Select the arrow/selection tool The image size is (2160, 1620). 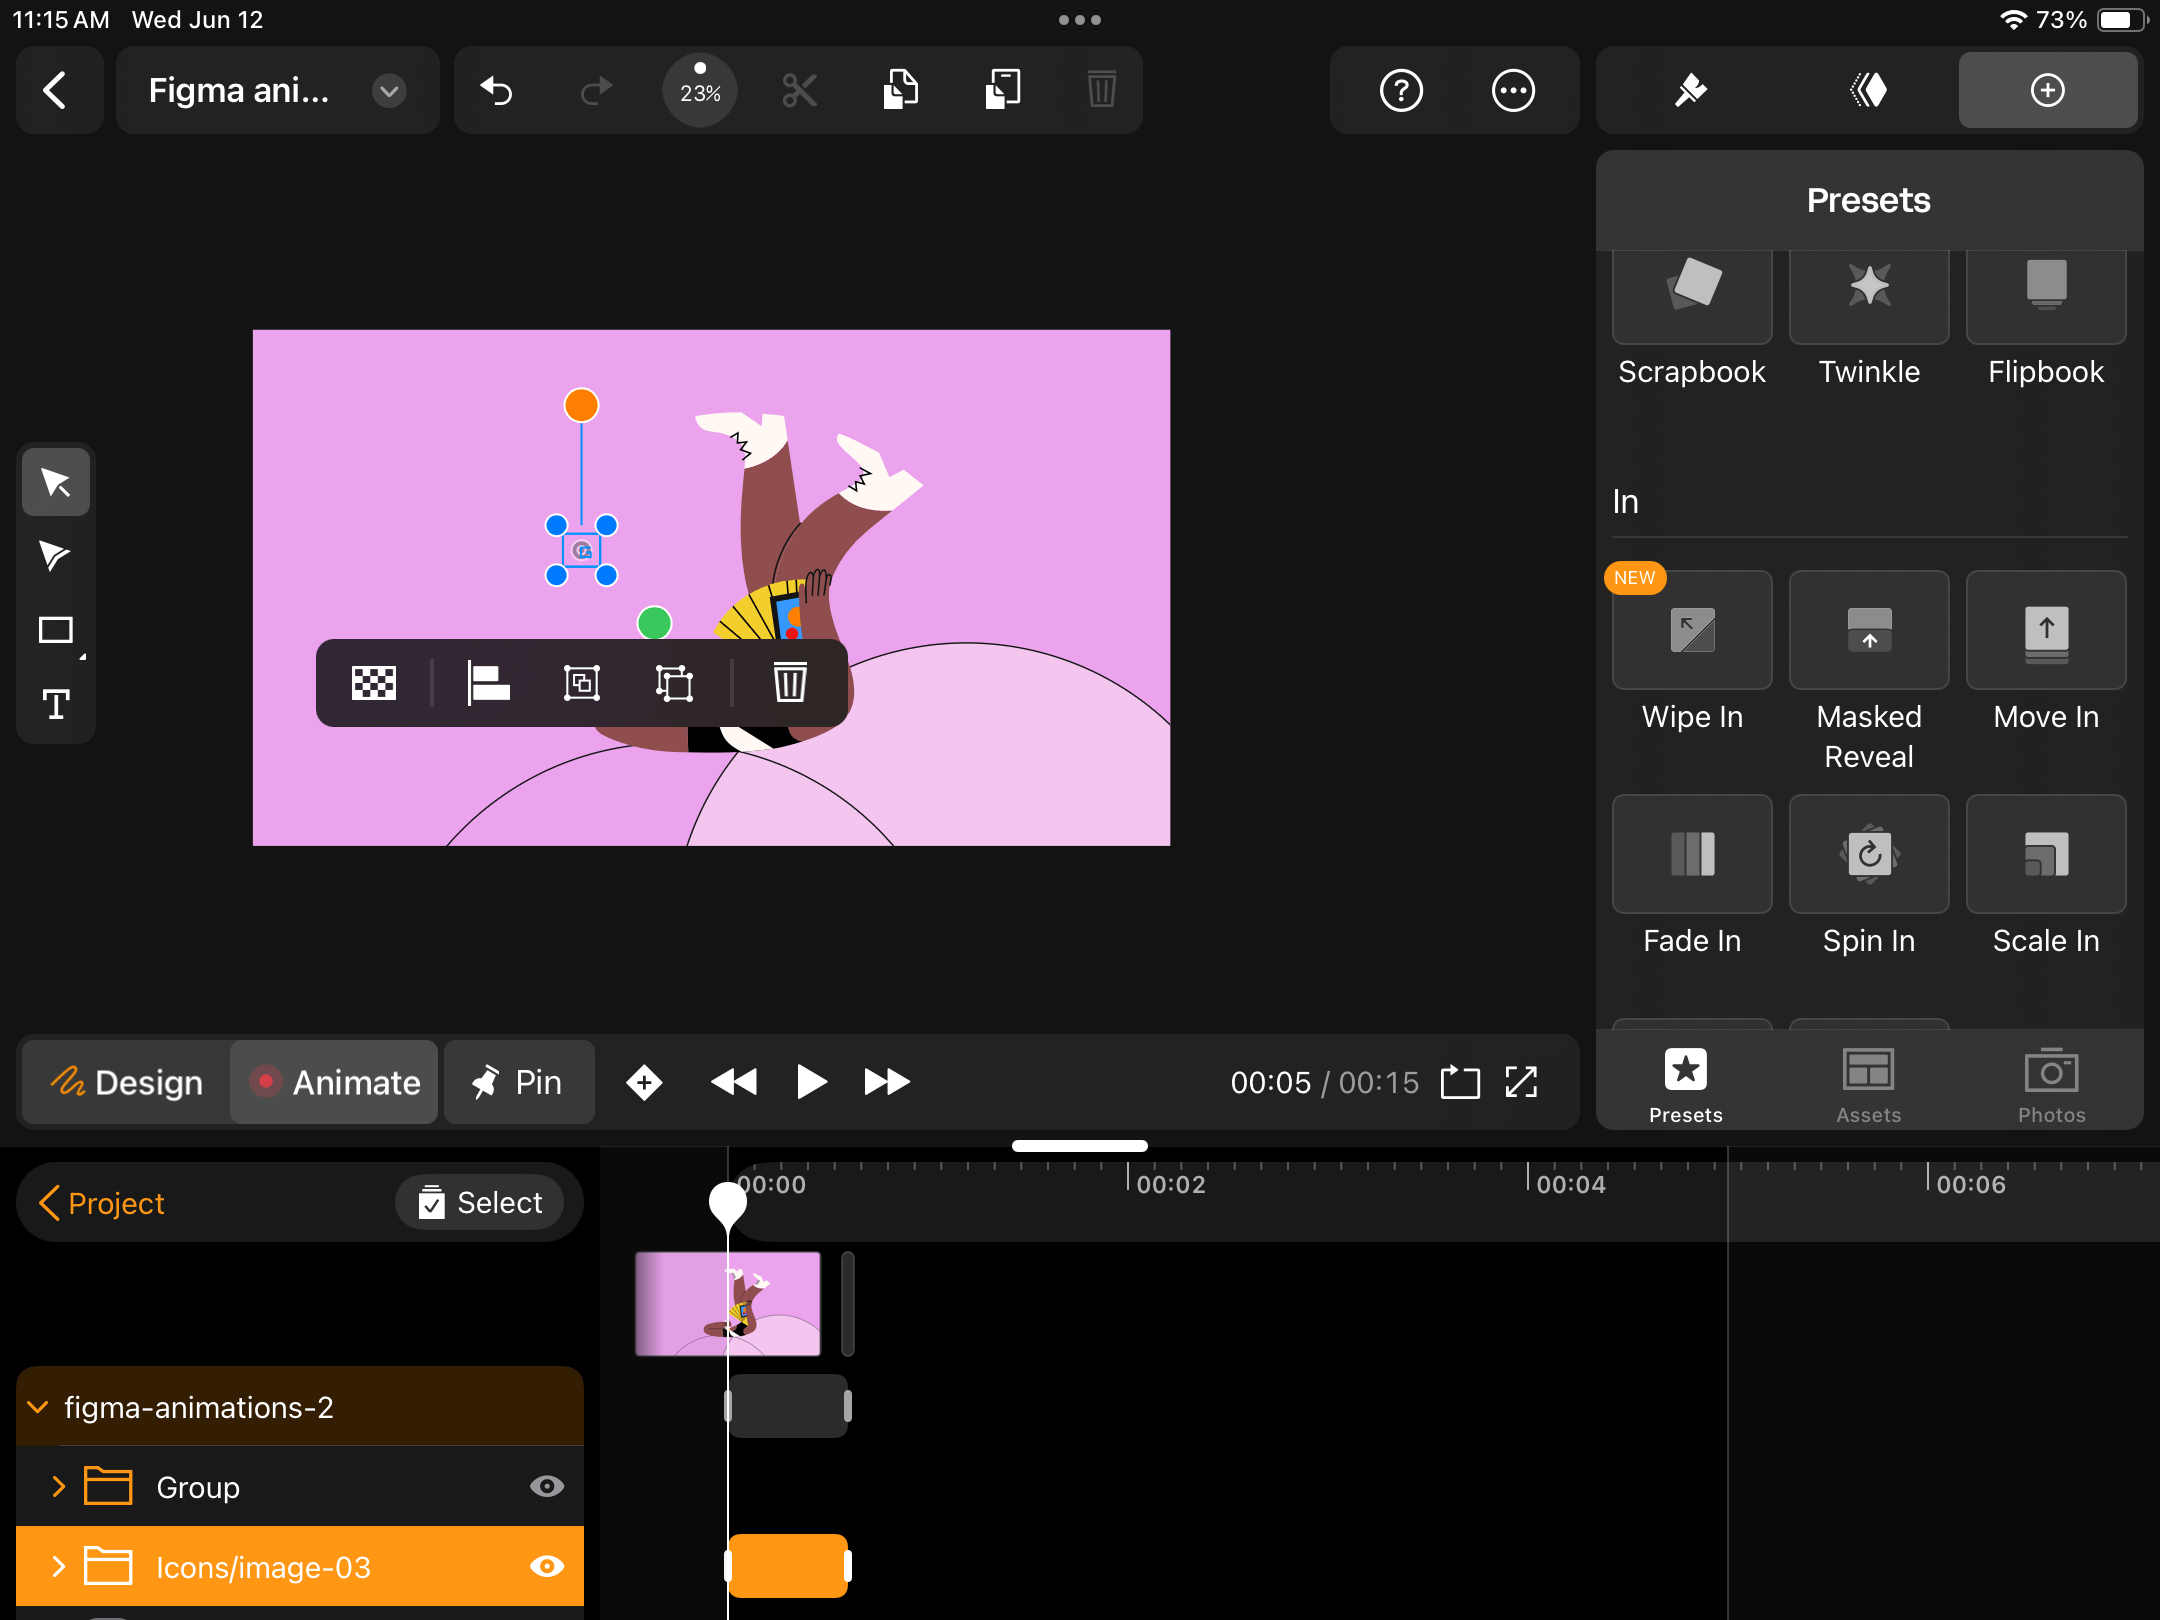pos(56,482)
